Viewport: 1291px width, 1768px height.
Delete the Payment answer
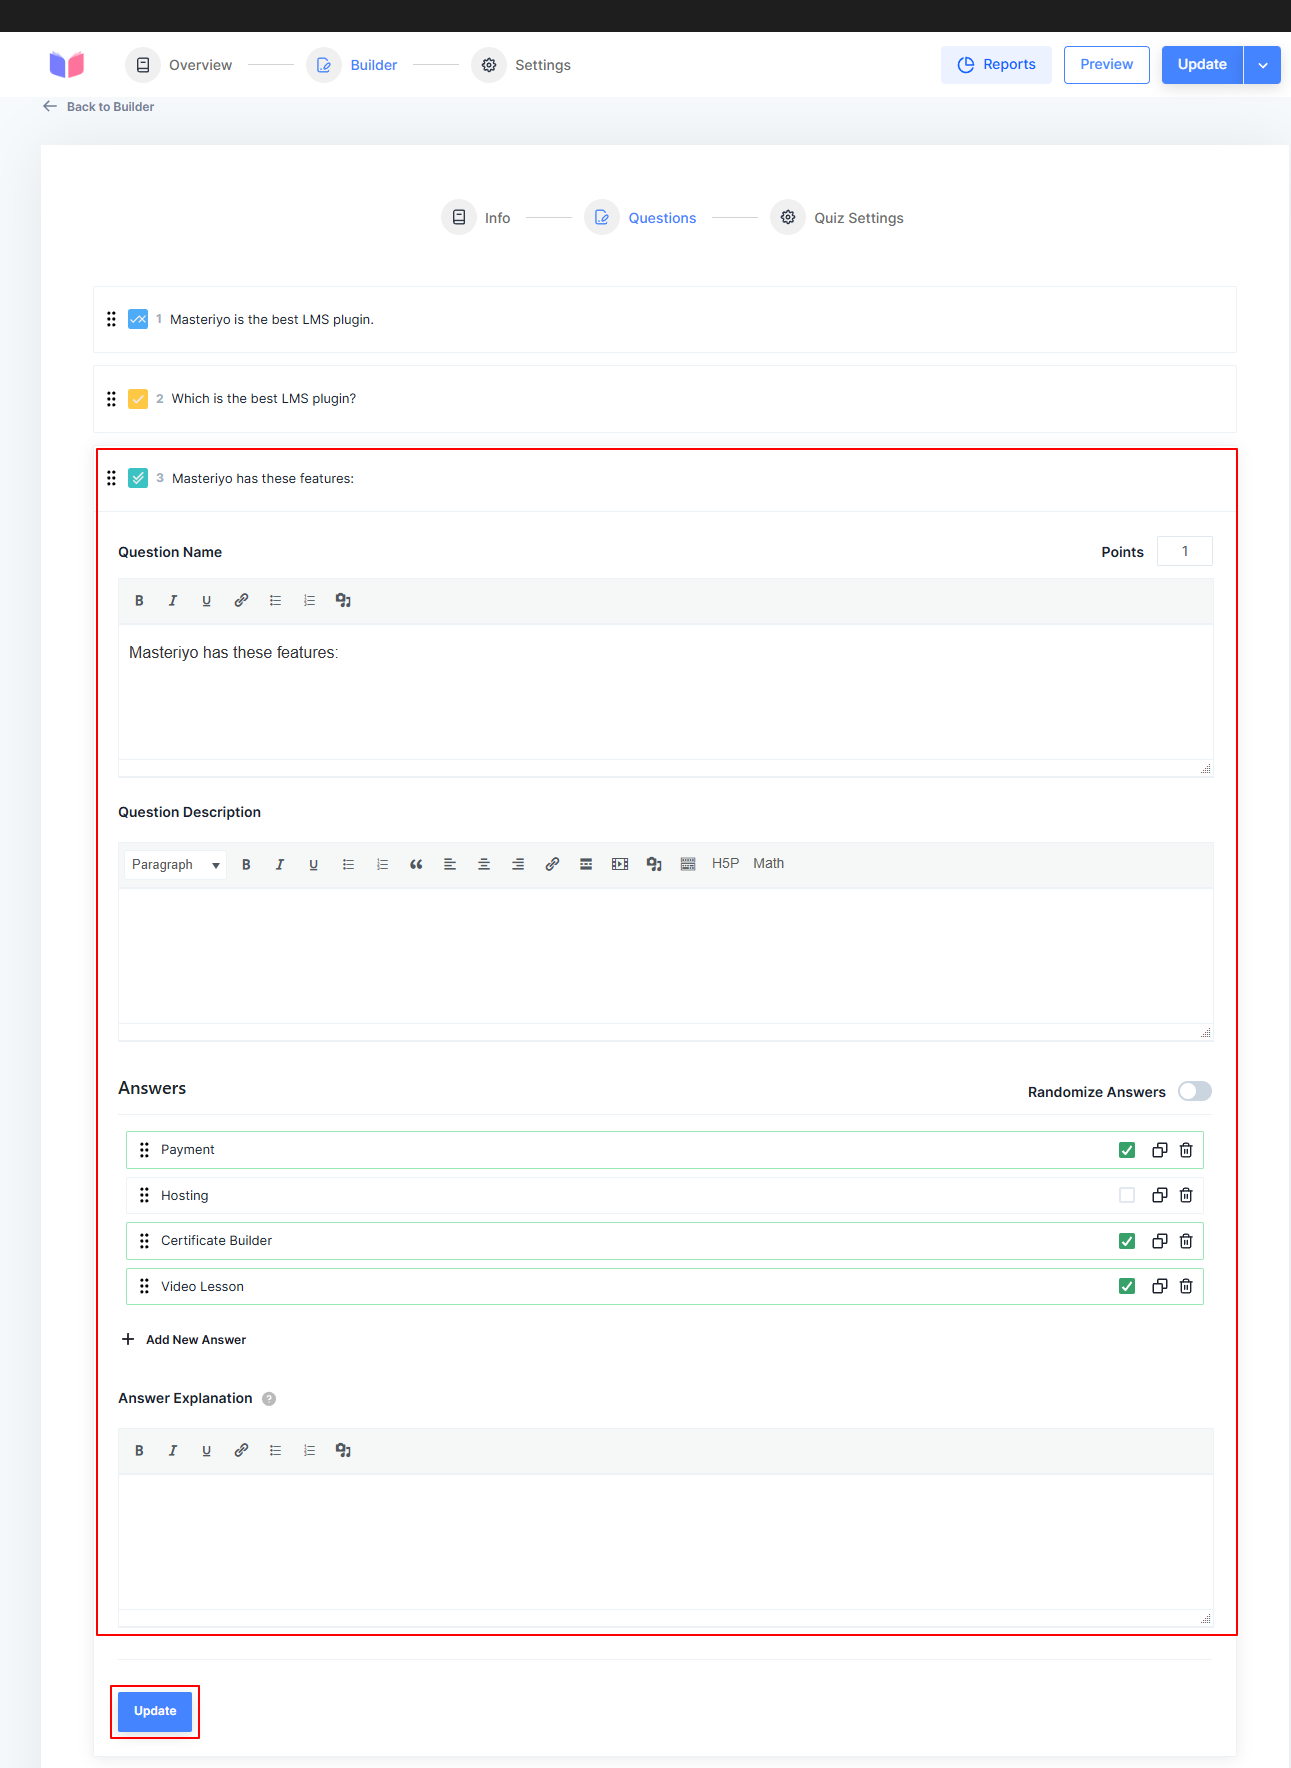pyautogui.click(x=1186, y=1150)
